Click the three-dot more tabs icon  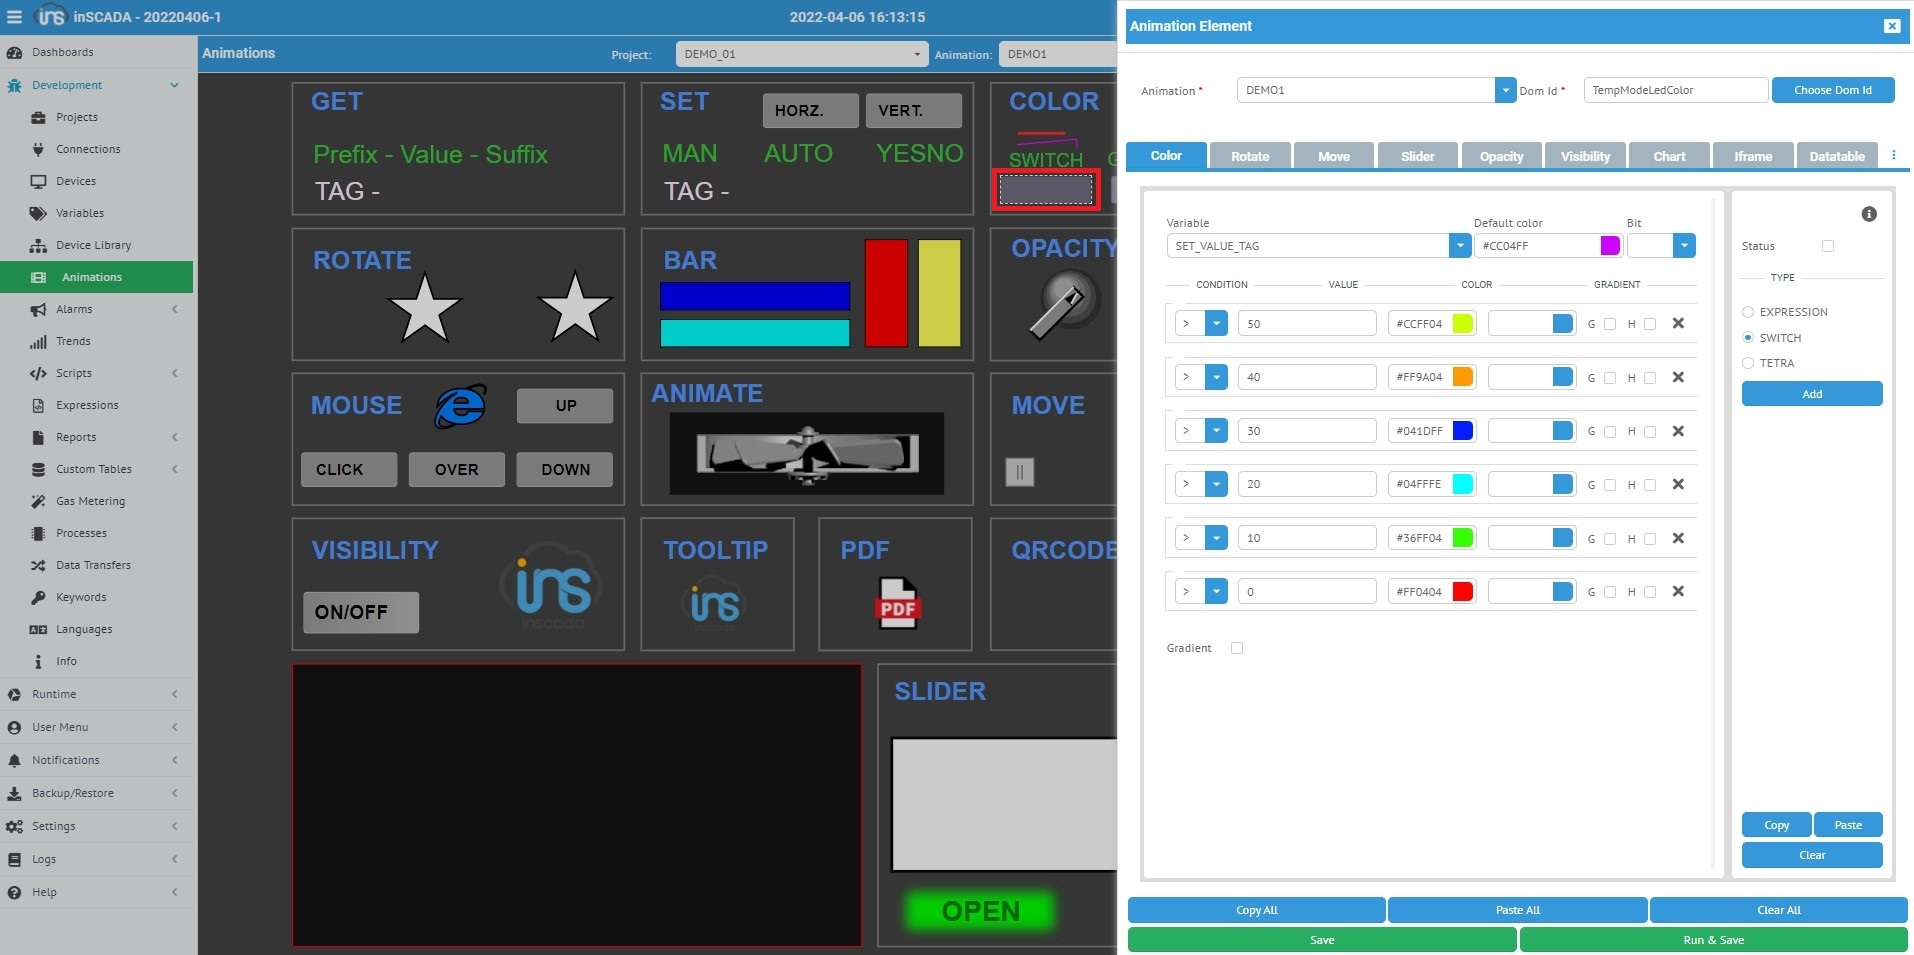[1893, 155]
